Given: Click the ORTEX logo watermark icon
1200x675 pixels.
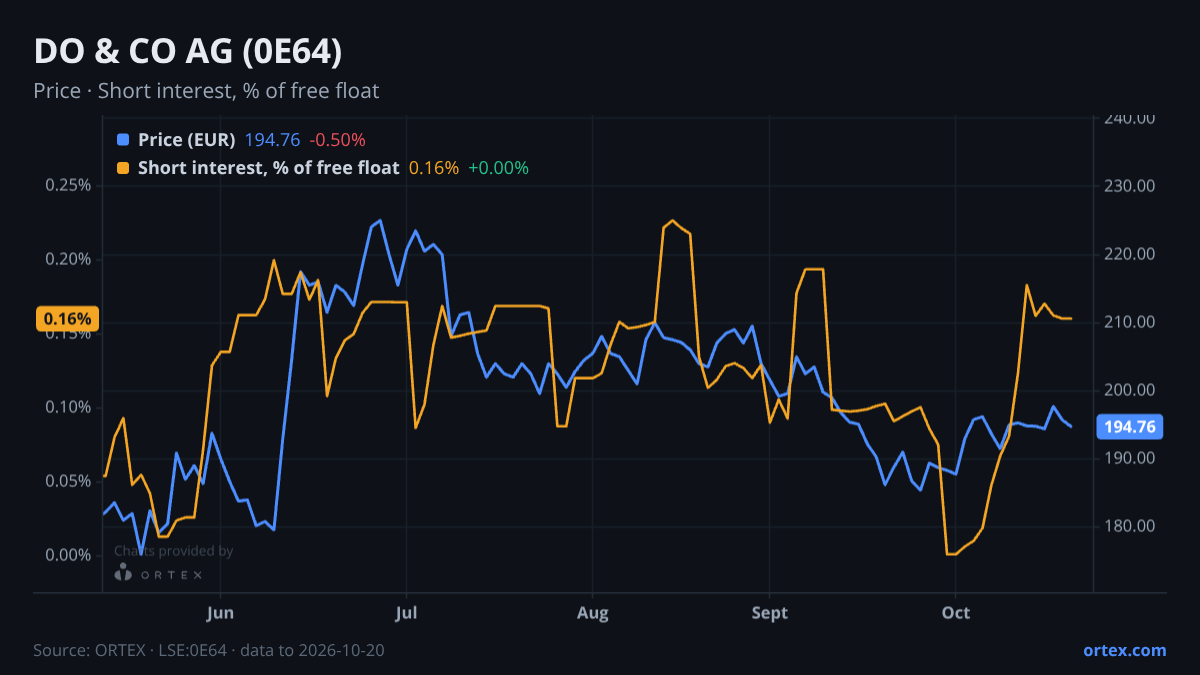Looking at the screenshot, I should (124, 574).
